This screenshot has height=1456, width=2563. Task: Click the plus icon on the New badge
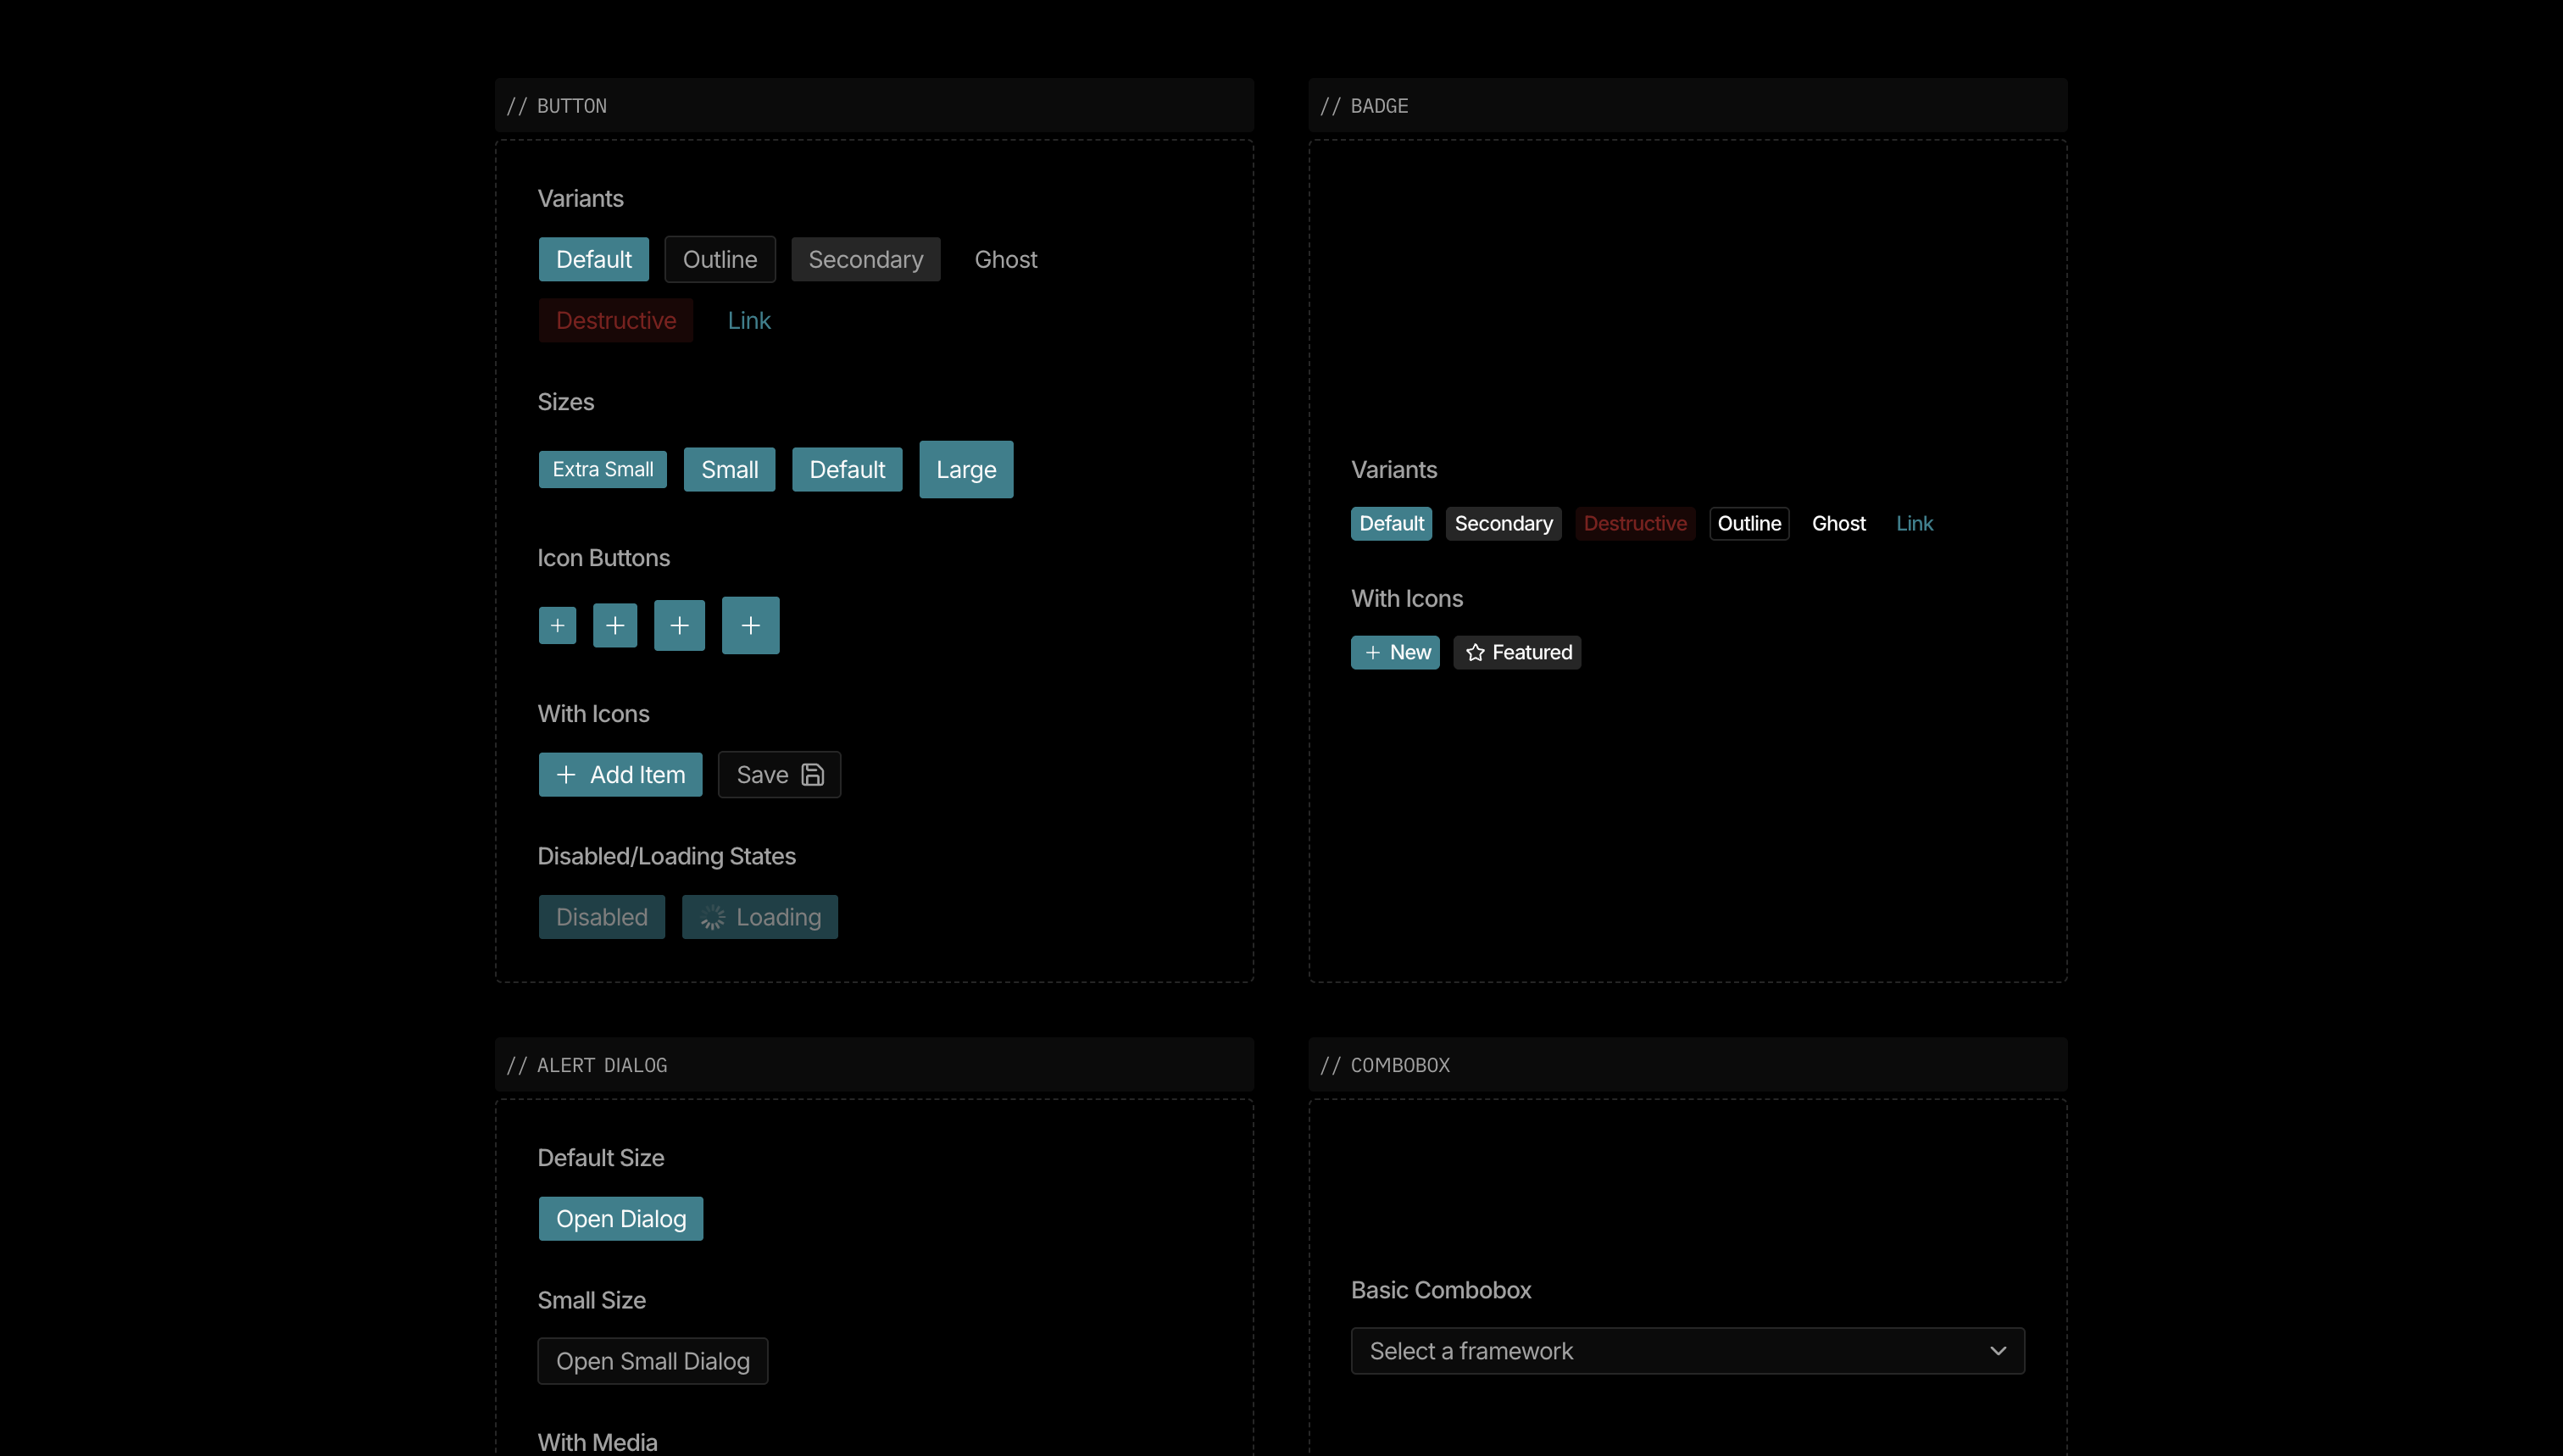pos(1373,653)
